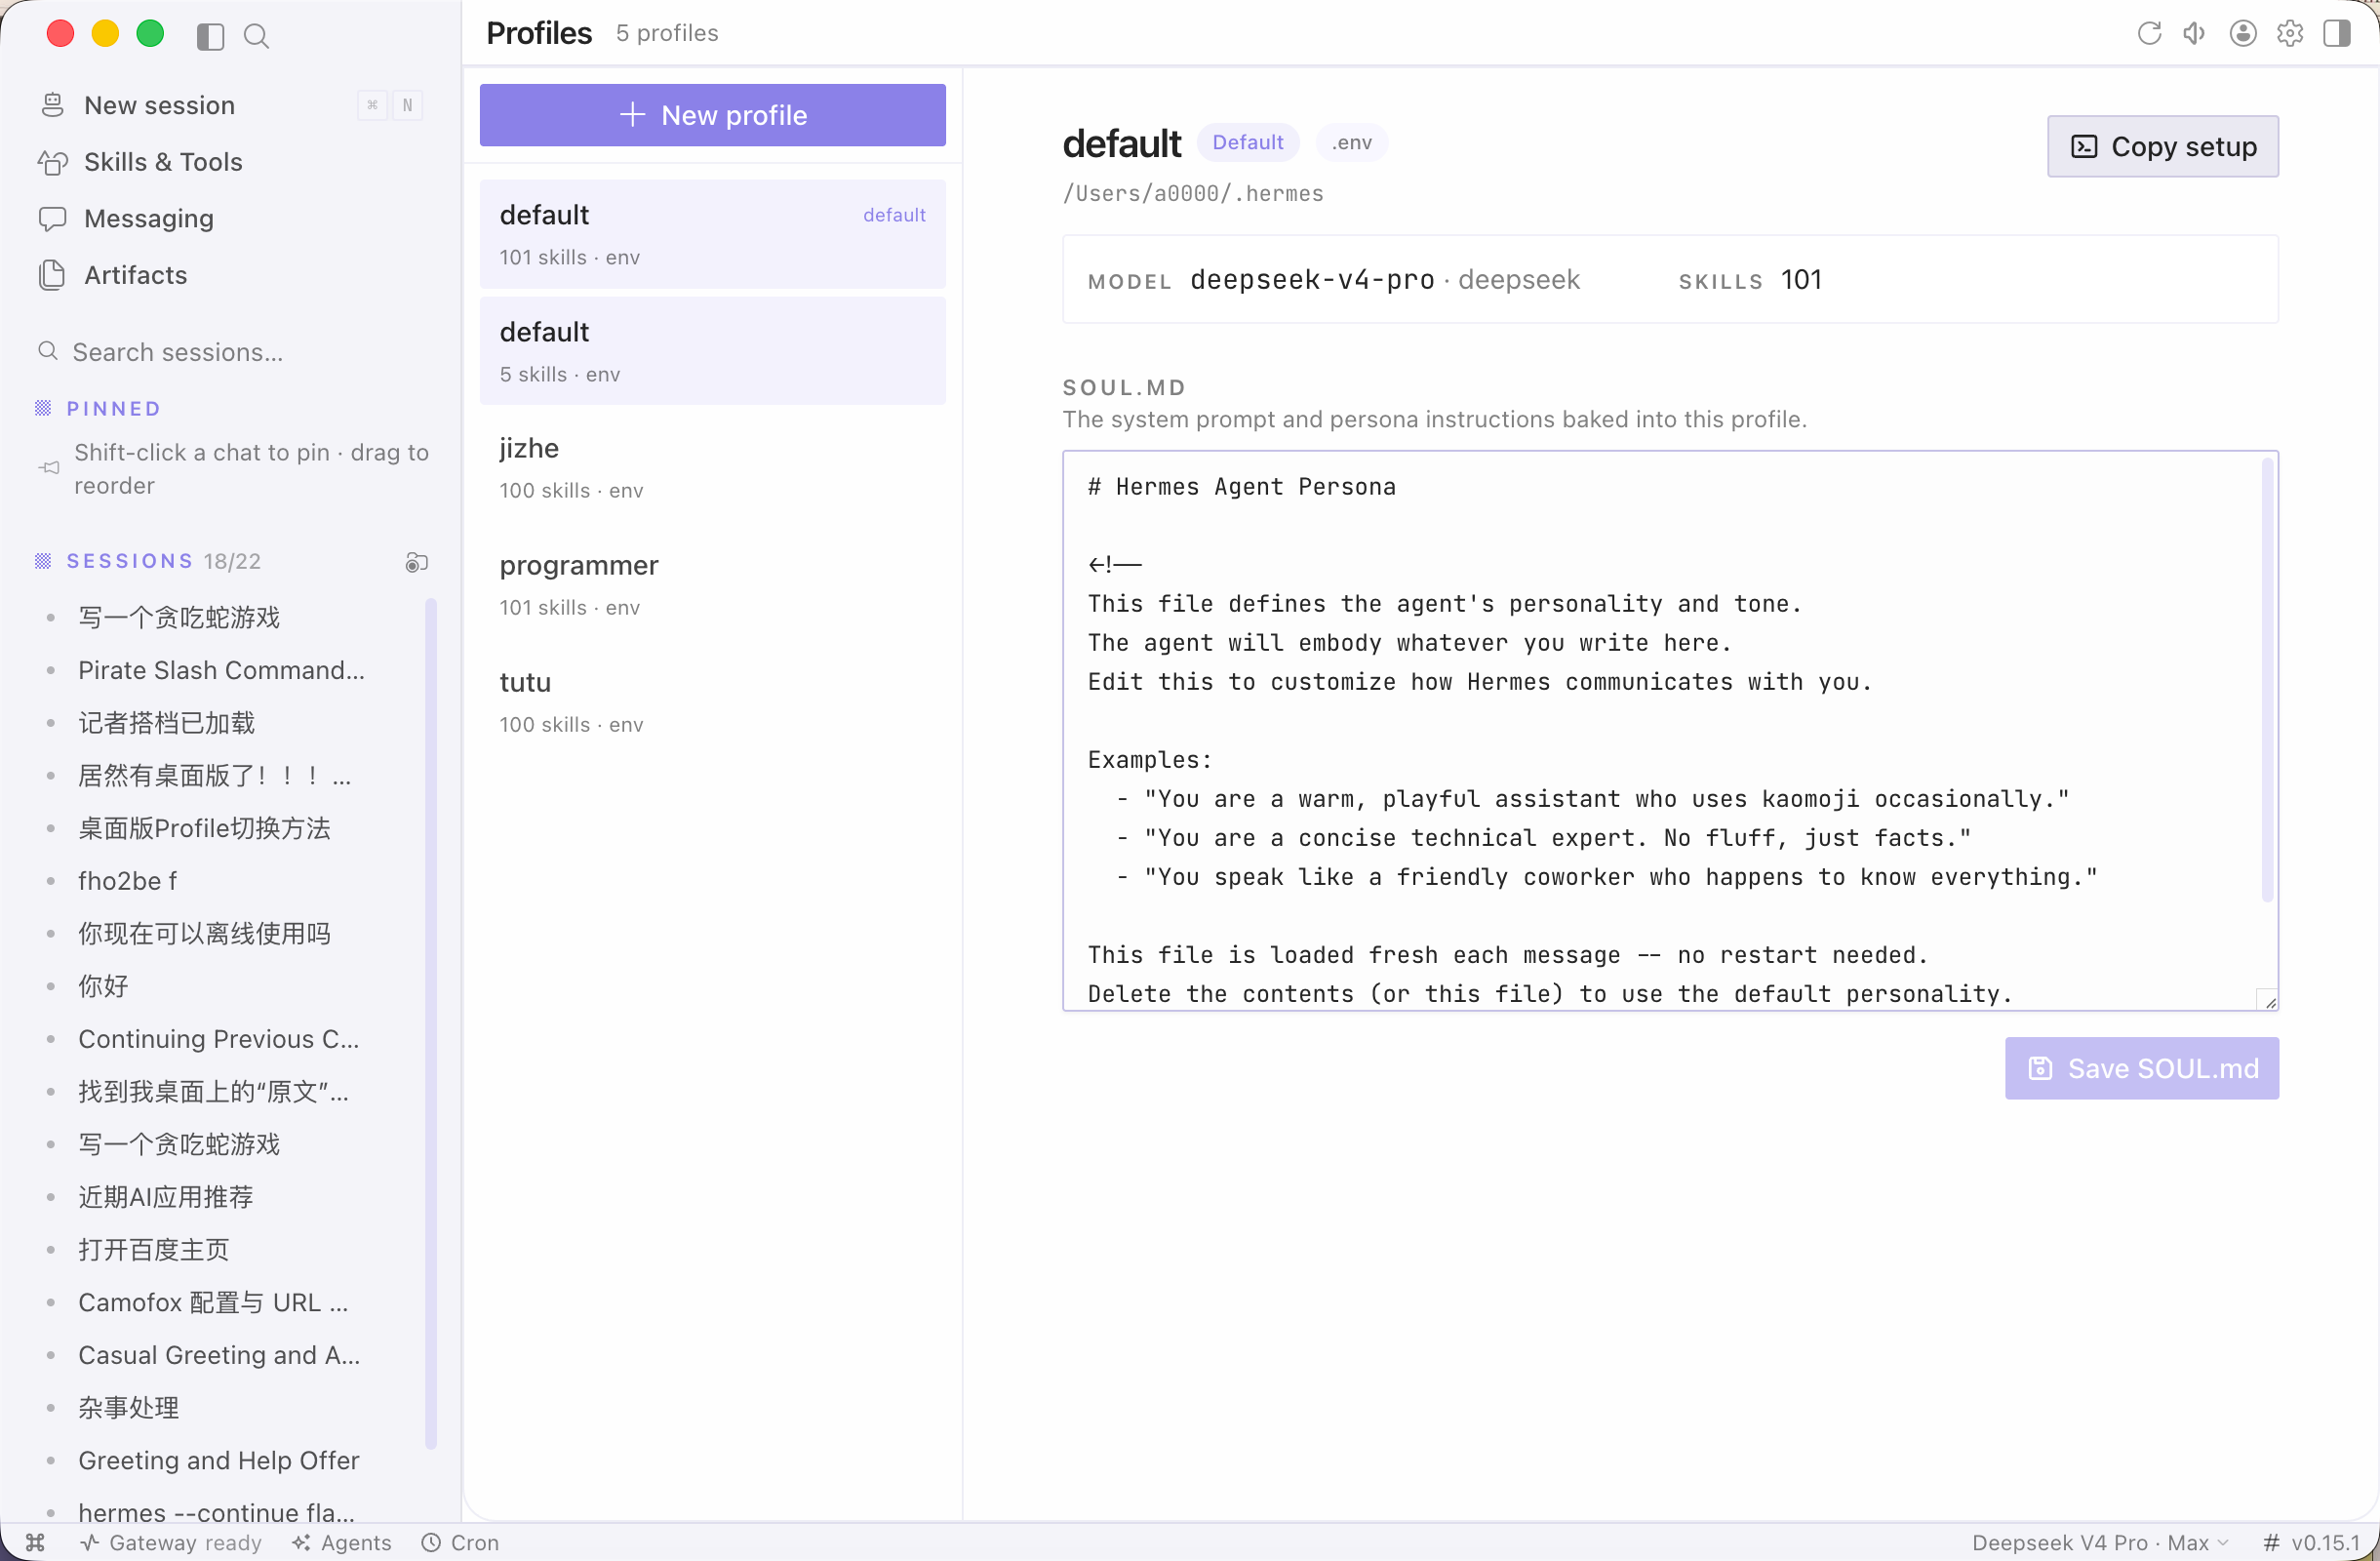Click the SKILLS 101 value

coord(1801,280)
